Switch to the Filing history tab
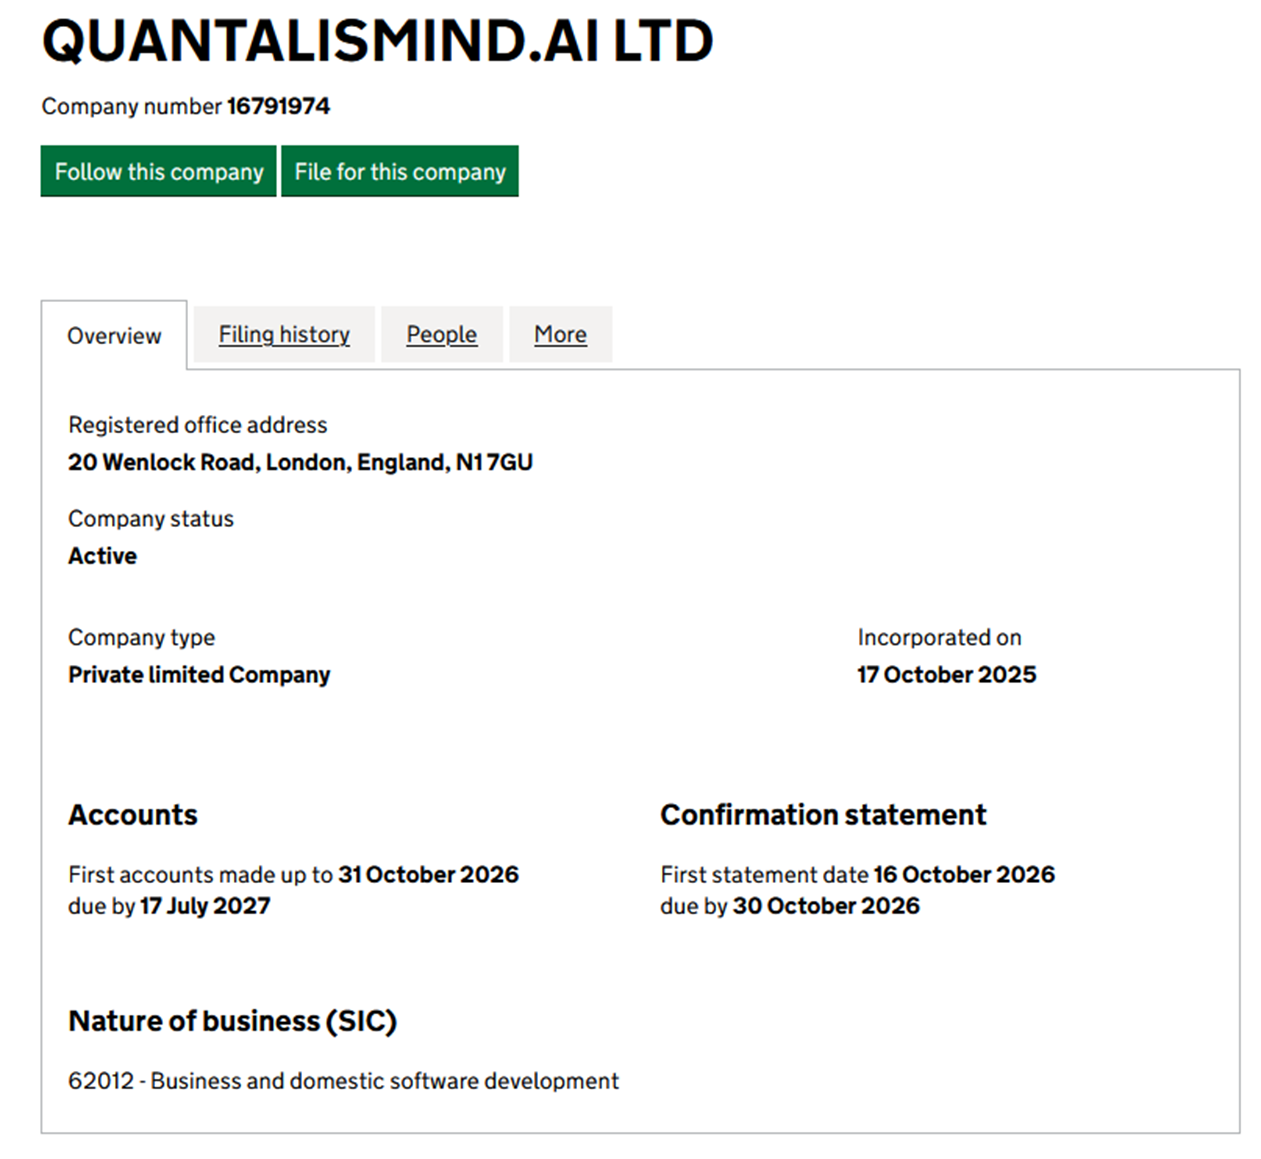The height and width of the screenshot is (1159, 1261). (283, 334)
